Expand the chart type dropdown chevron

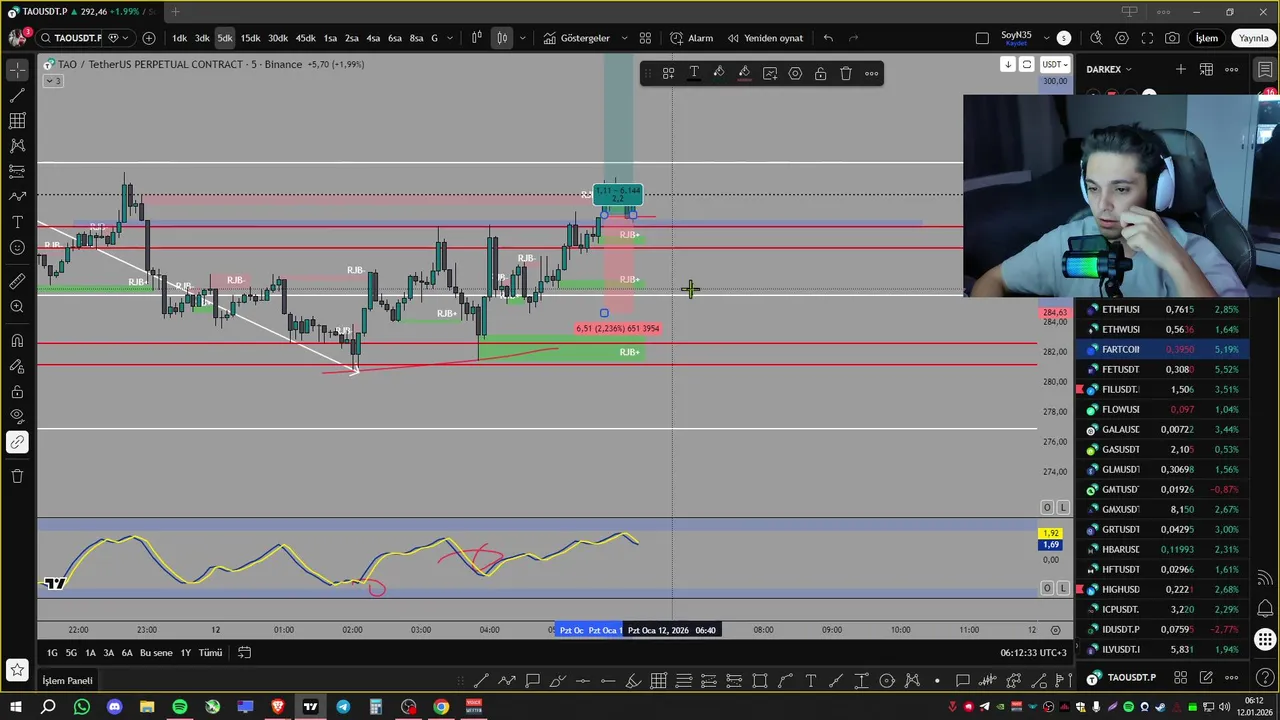522,38
